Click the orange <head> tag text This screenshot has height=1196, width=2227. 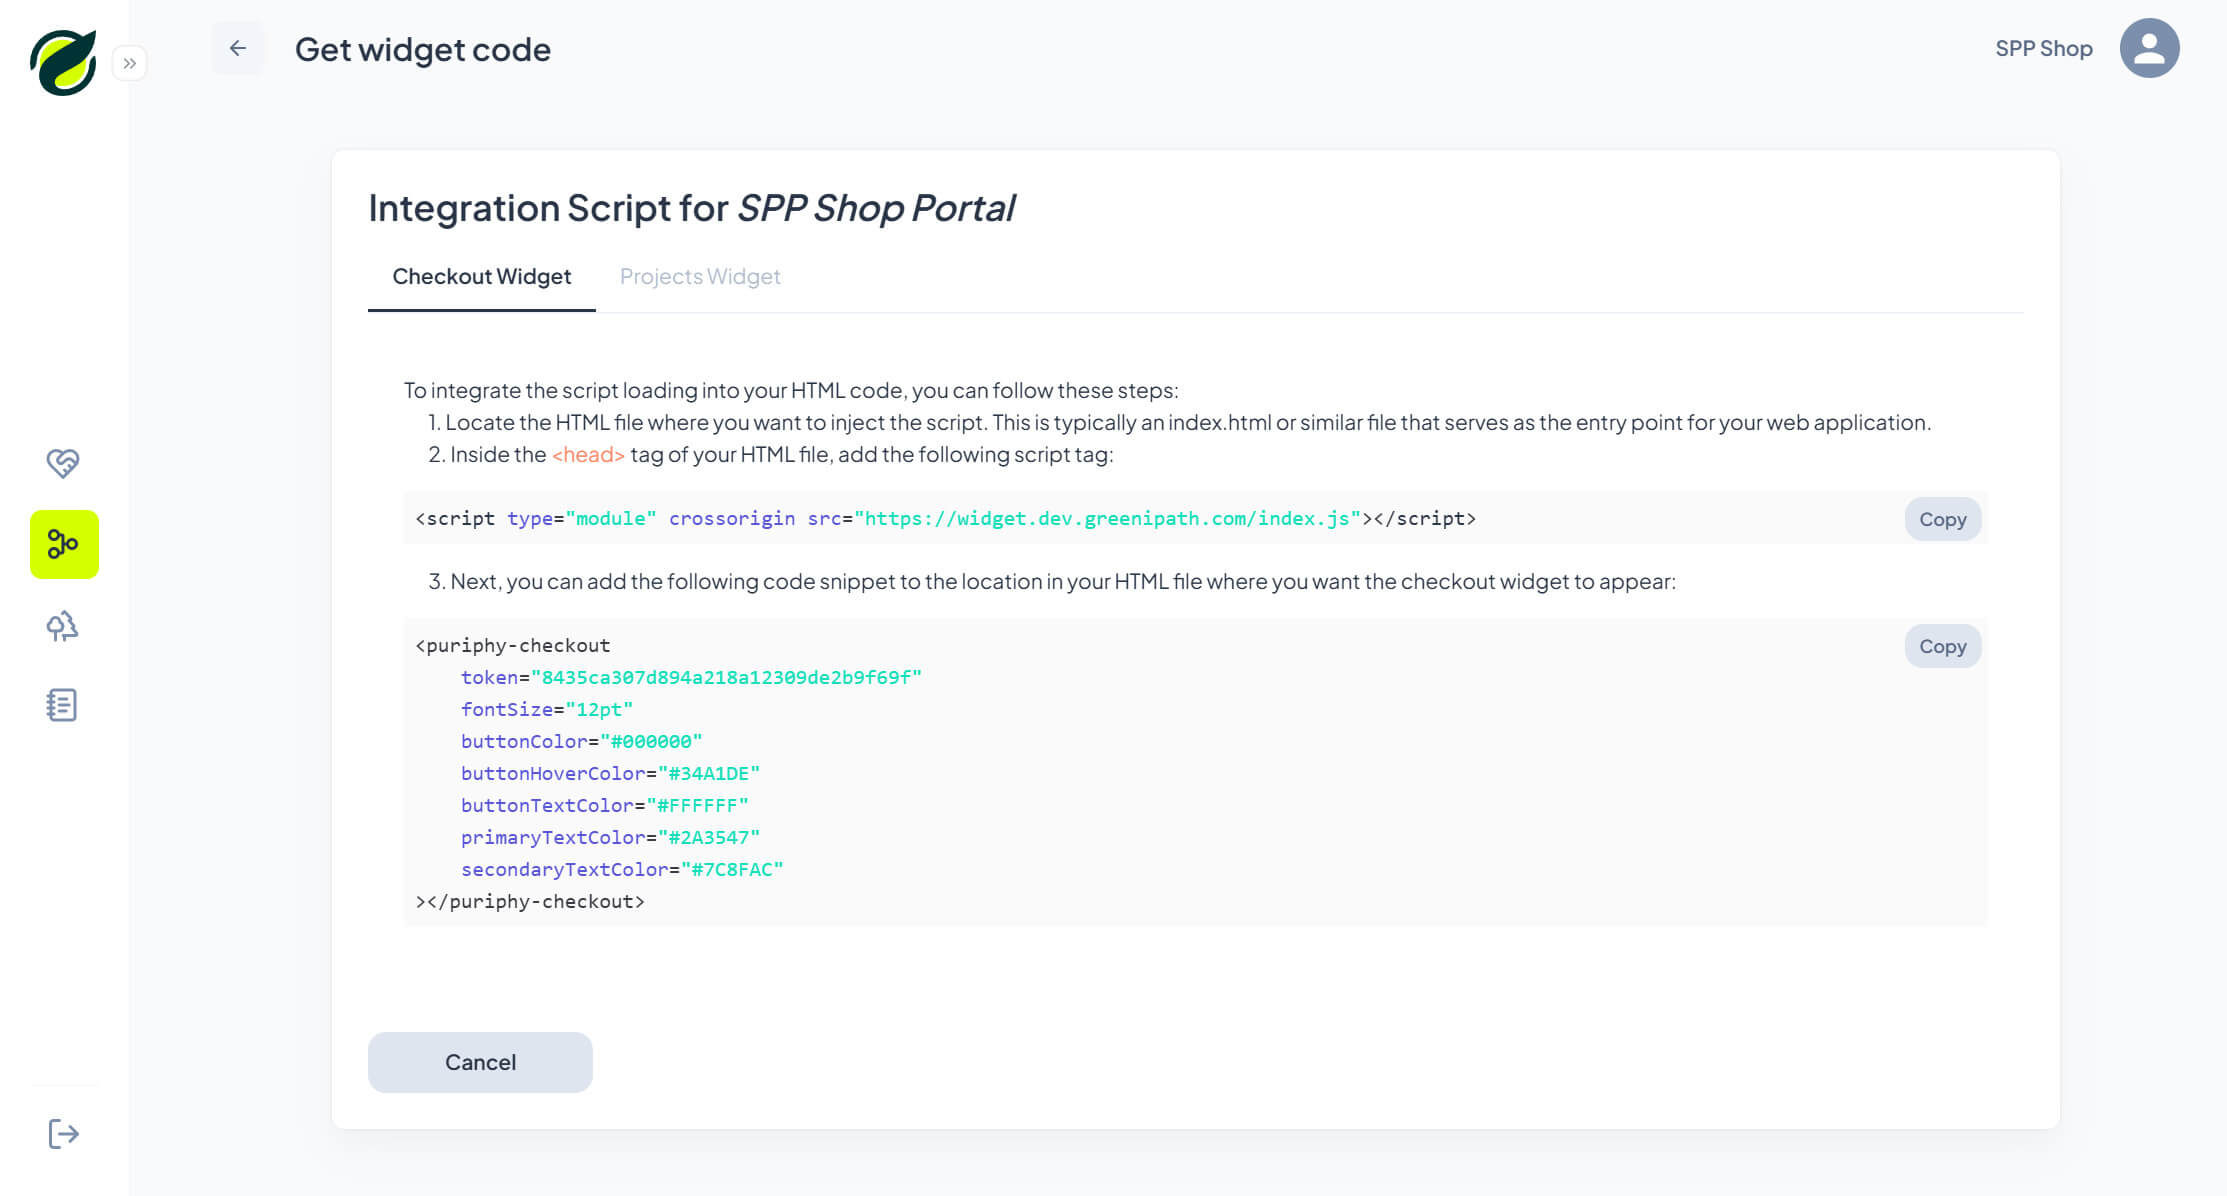(588, 454)
